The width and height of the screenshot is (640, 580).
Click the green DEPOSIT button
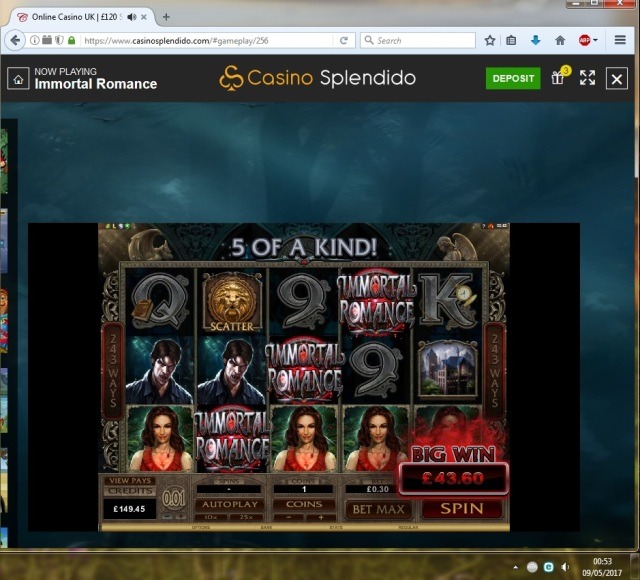coord(513,78)
